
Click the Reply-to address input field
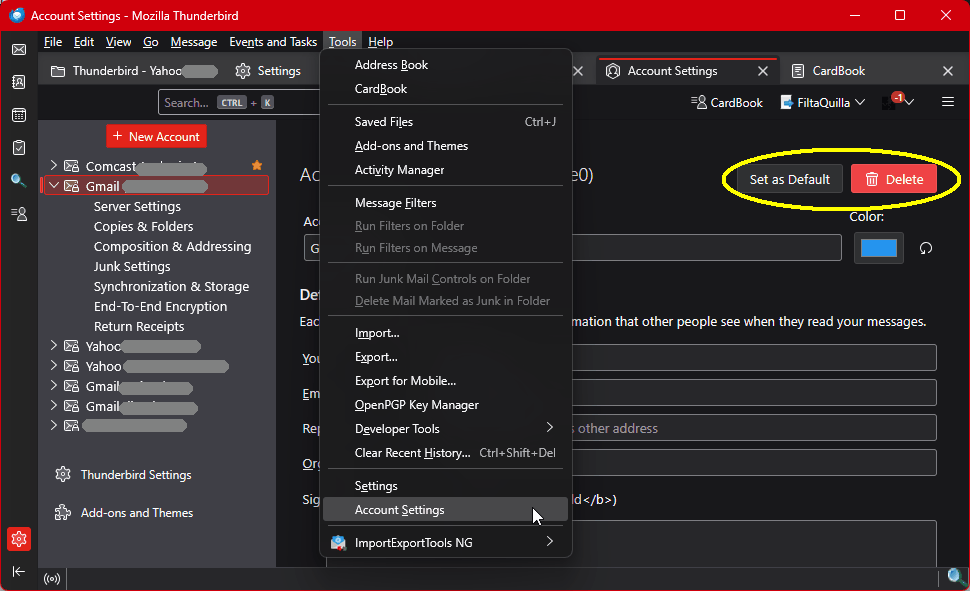755,428
